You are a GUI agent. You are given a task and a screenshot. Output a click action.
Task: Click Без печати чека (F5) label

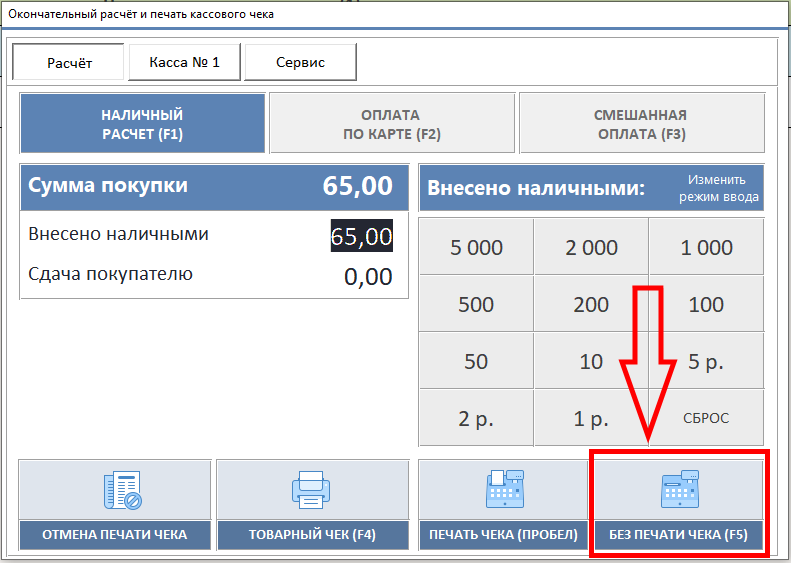coord(678,535)
